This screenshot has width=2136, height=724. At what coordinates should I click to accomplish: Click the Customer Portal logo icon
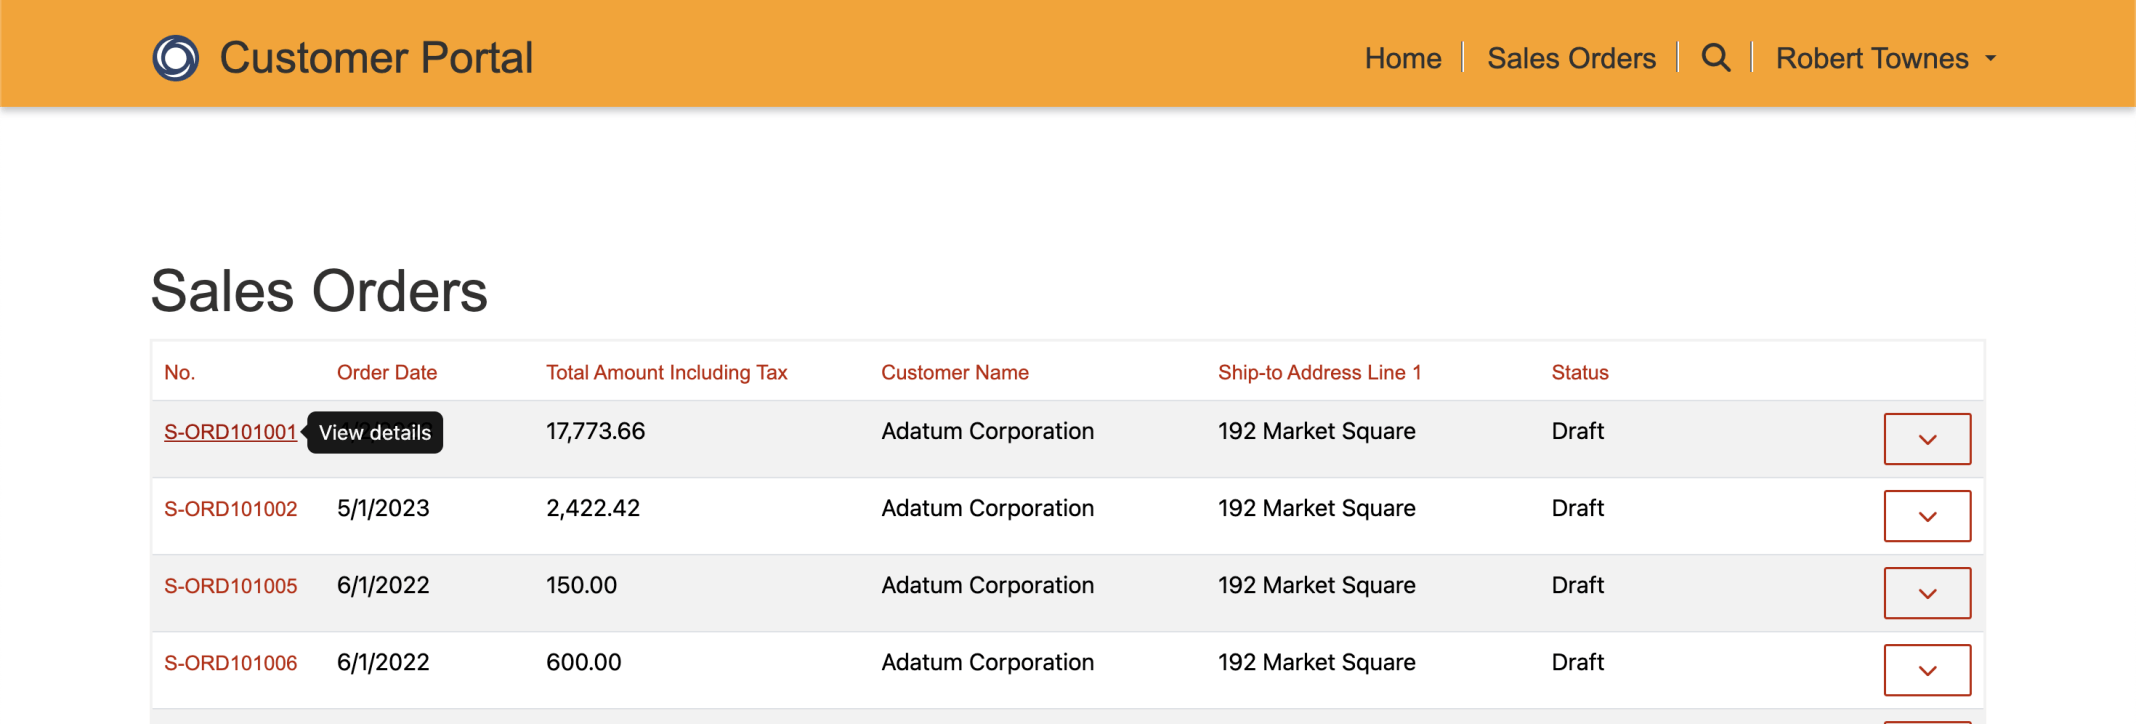click(x=176, y=58)
